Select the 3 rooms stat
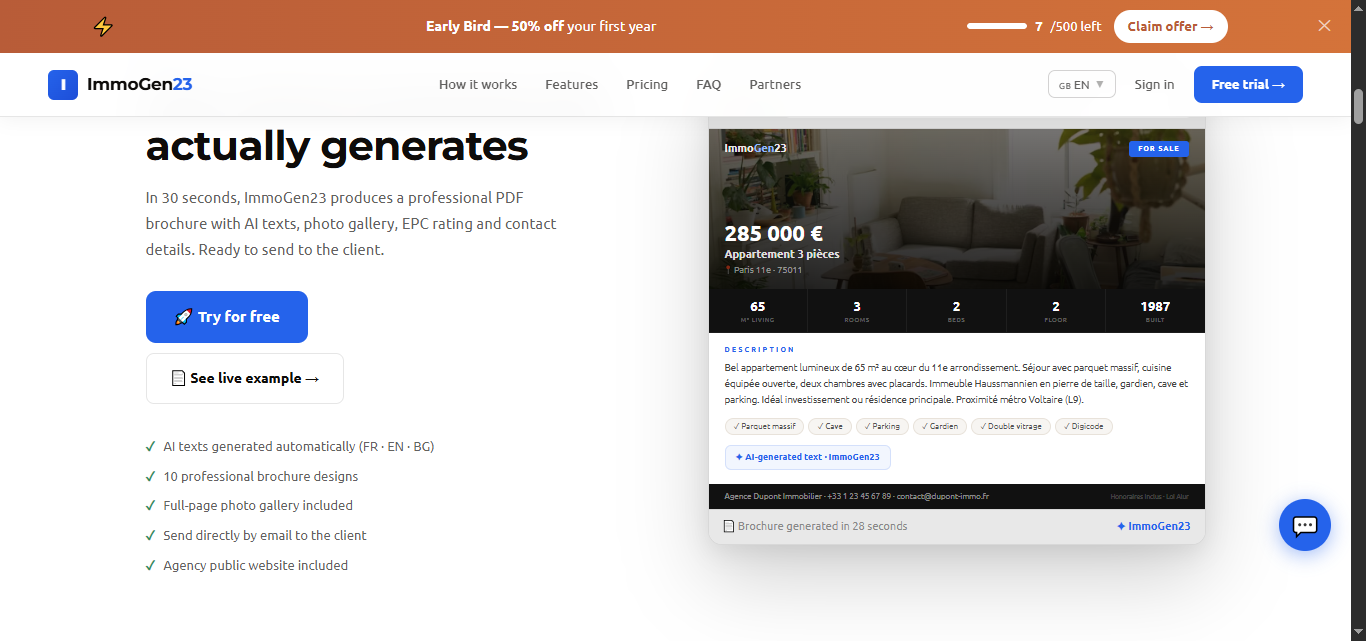1366x641 pixels. [x=857, y=311]
